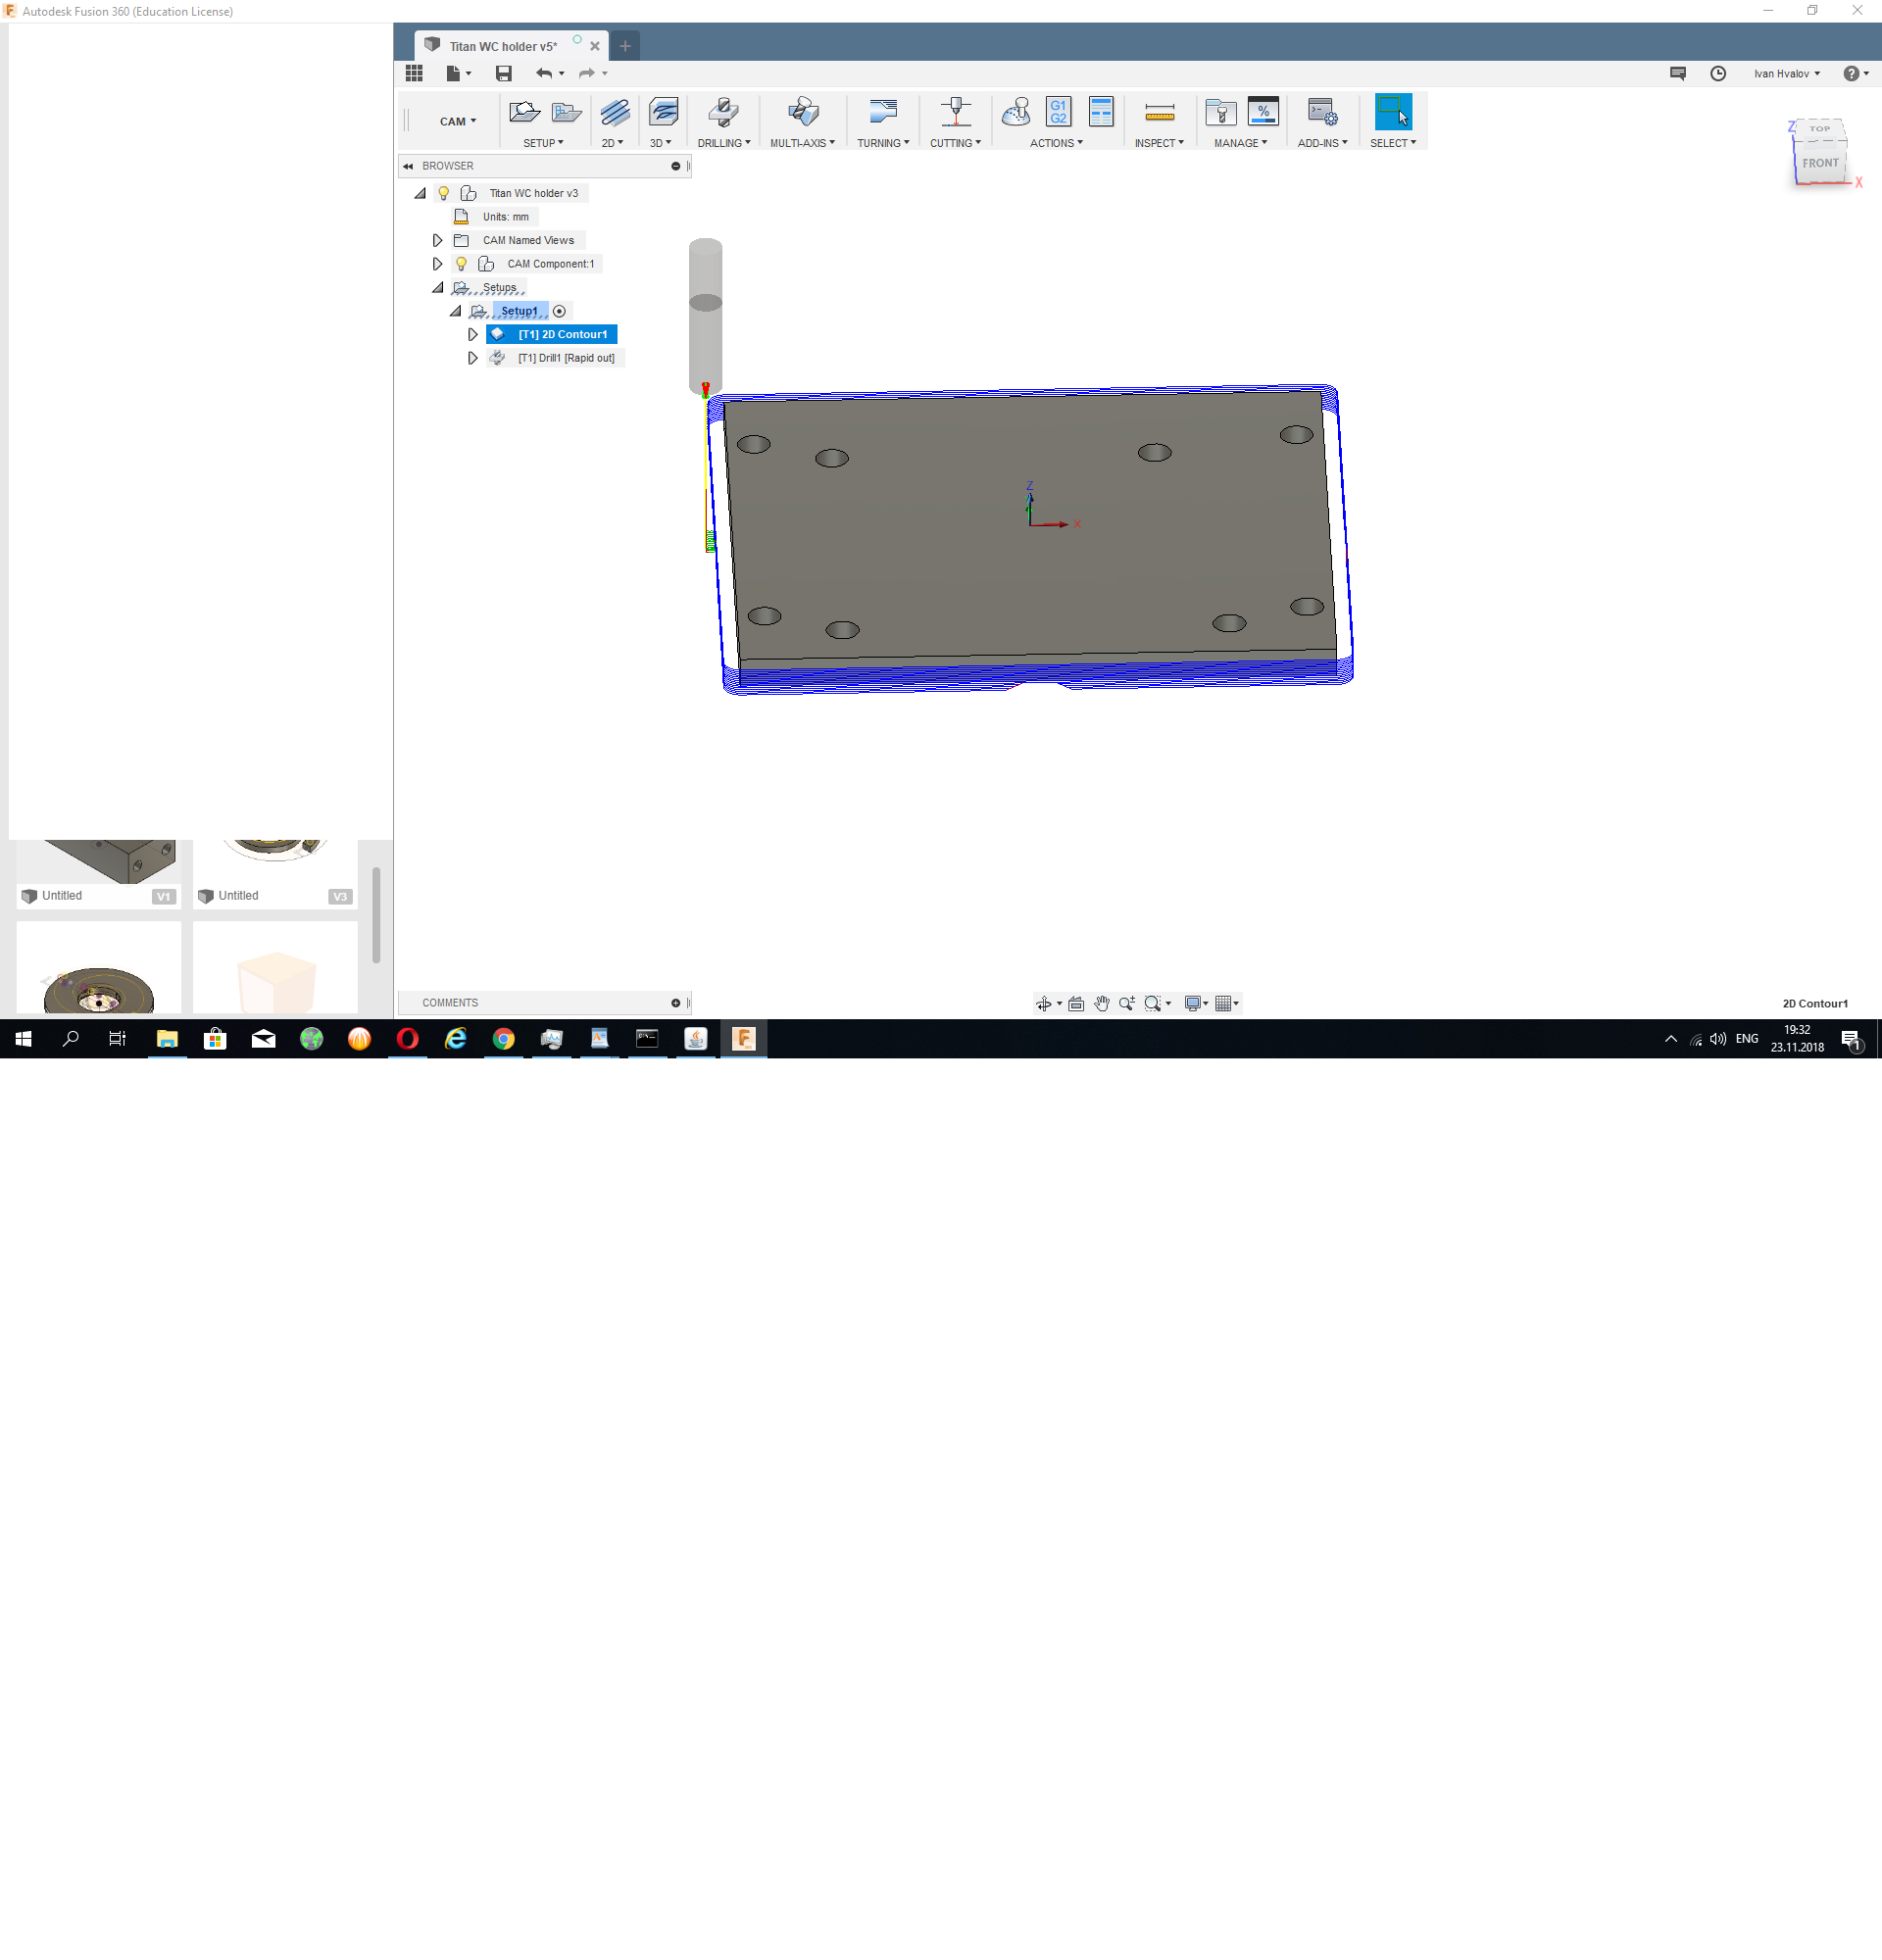
Task: Open the 3D milling strategy icon
Action: pyautogui.click(x=662, y=112)
